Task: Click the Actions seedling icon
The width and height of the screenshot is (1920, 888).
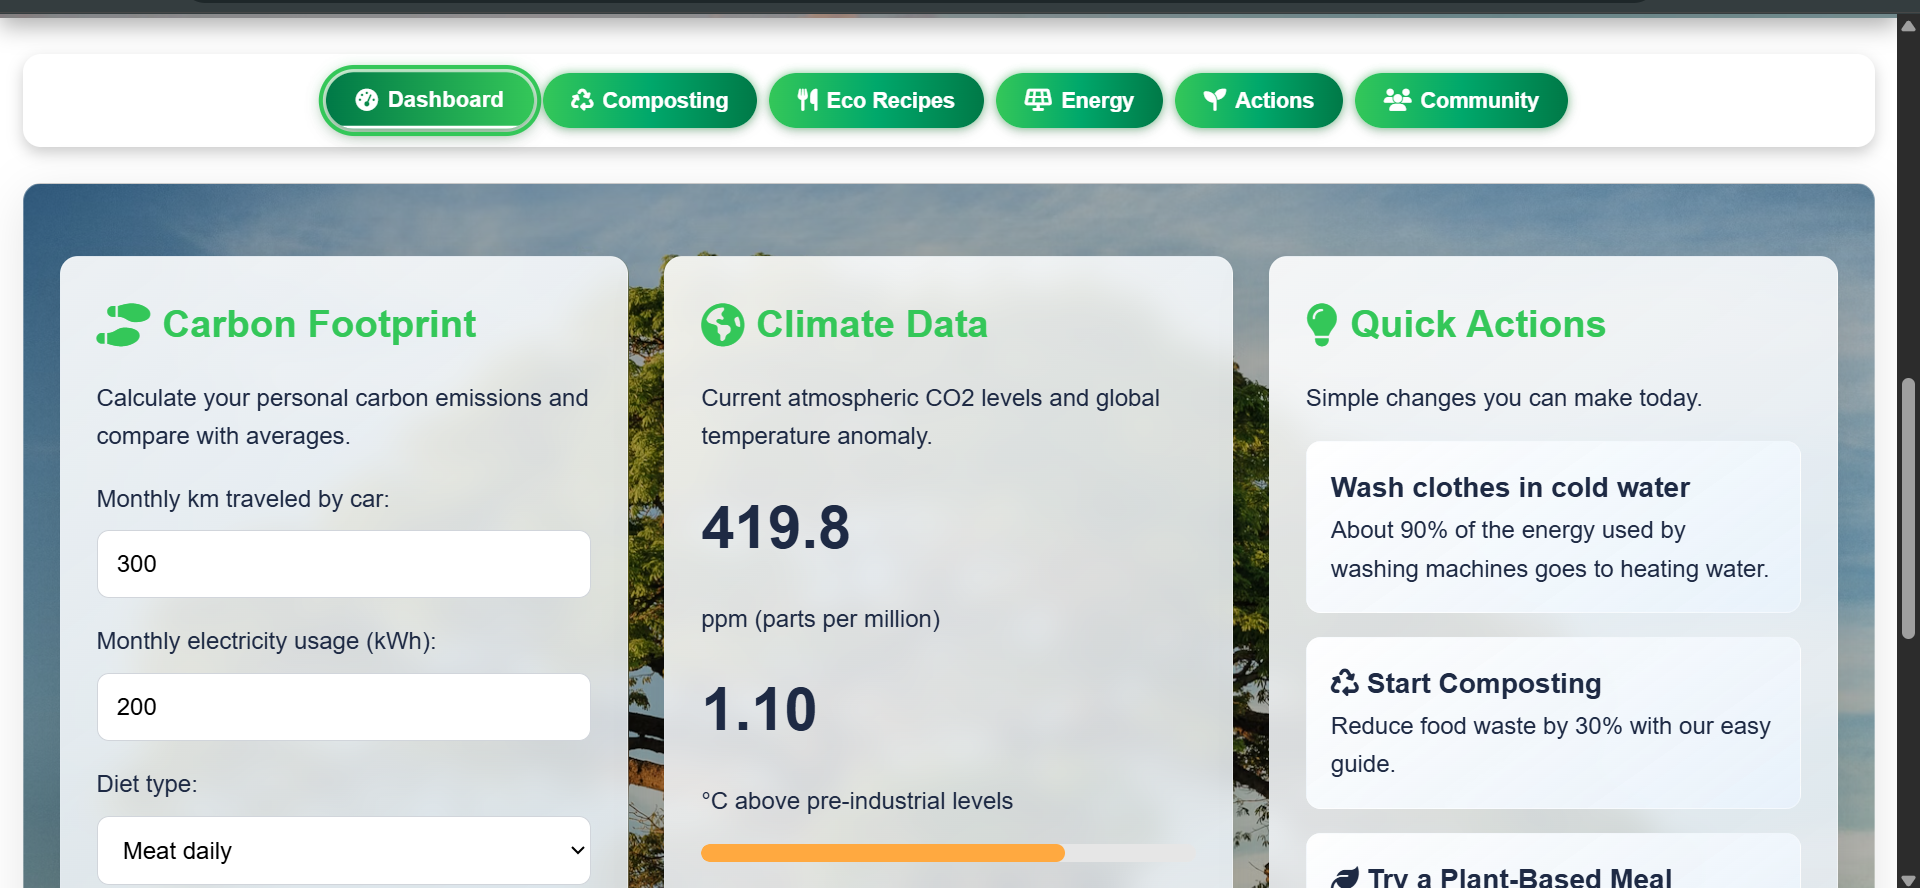Action: coord(1215,100)
